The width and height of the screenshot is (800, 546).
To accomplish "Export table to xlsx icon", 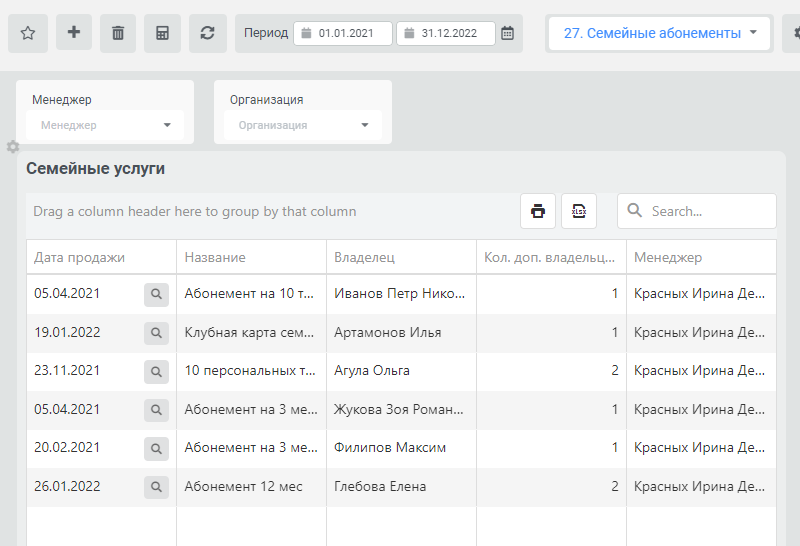I will [x=579, y=211].
